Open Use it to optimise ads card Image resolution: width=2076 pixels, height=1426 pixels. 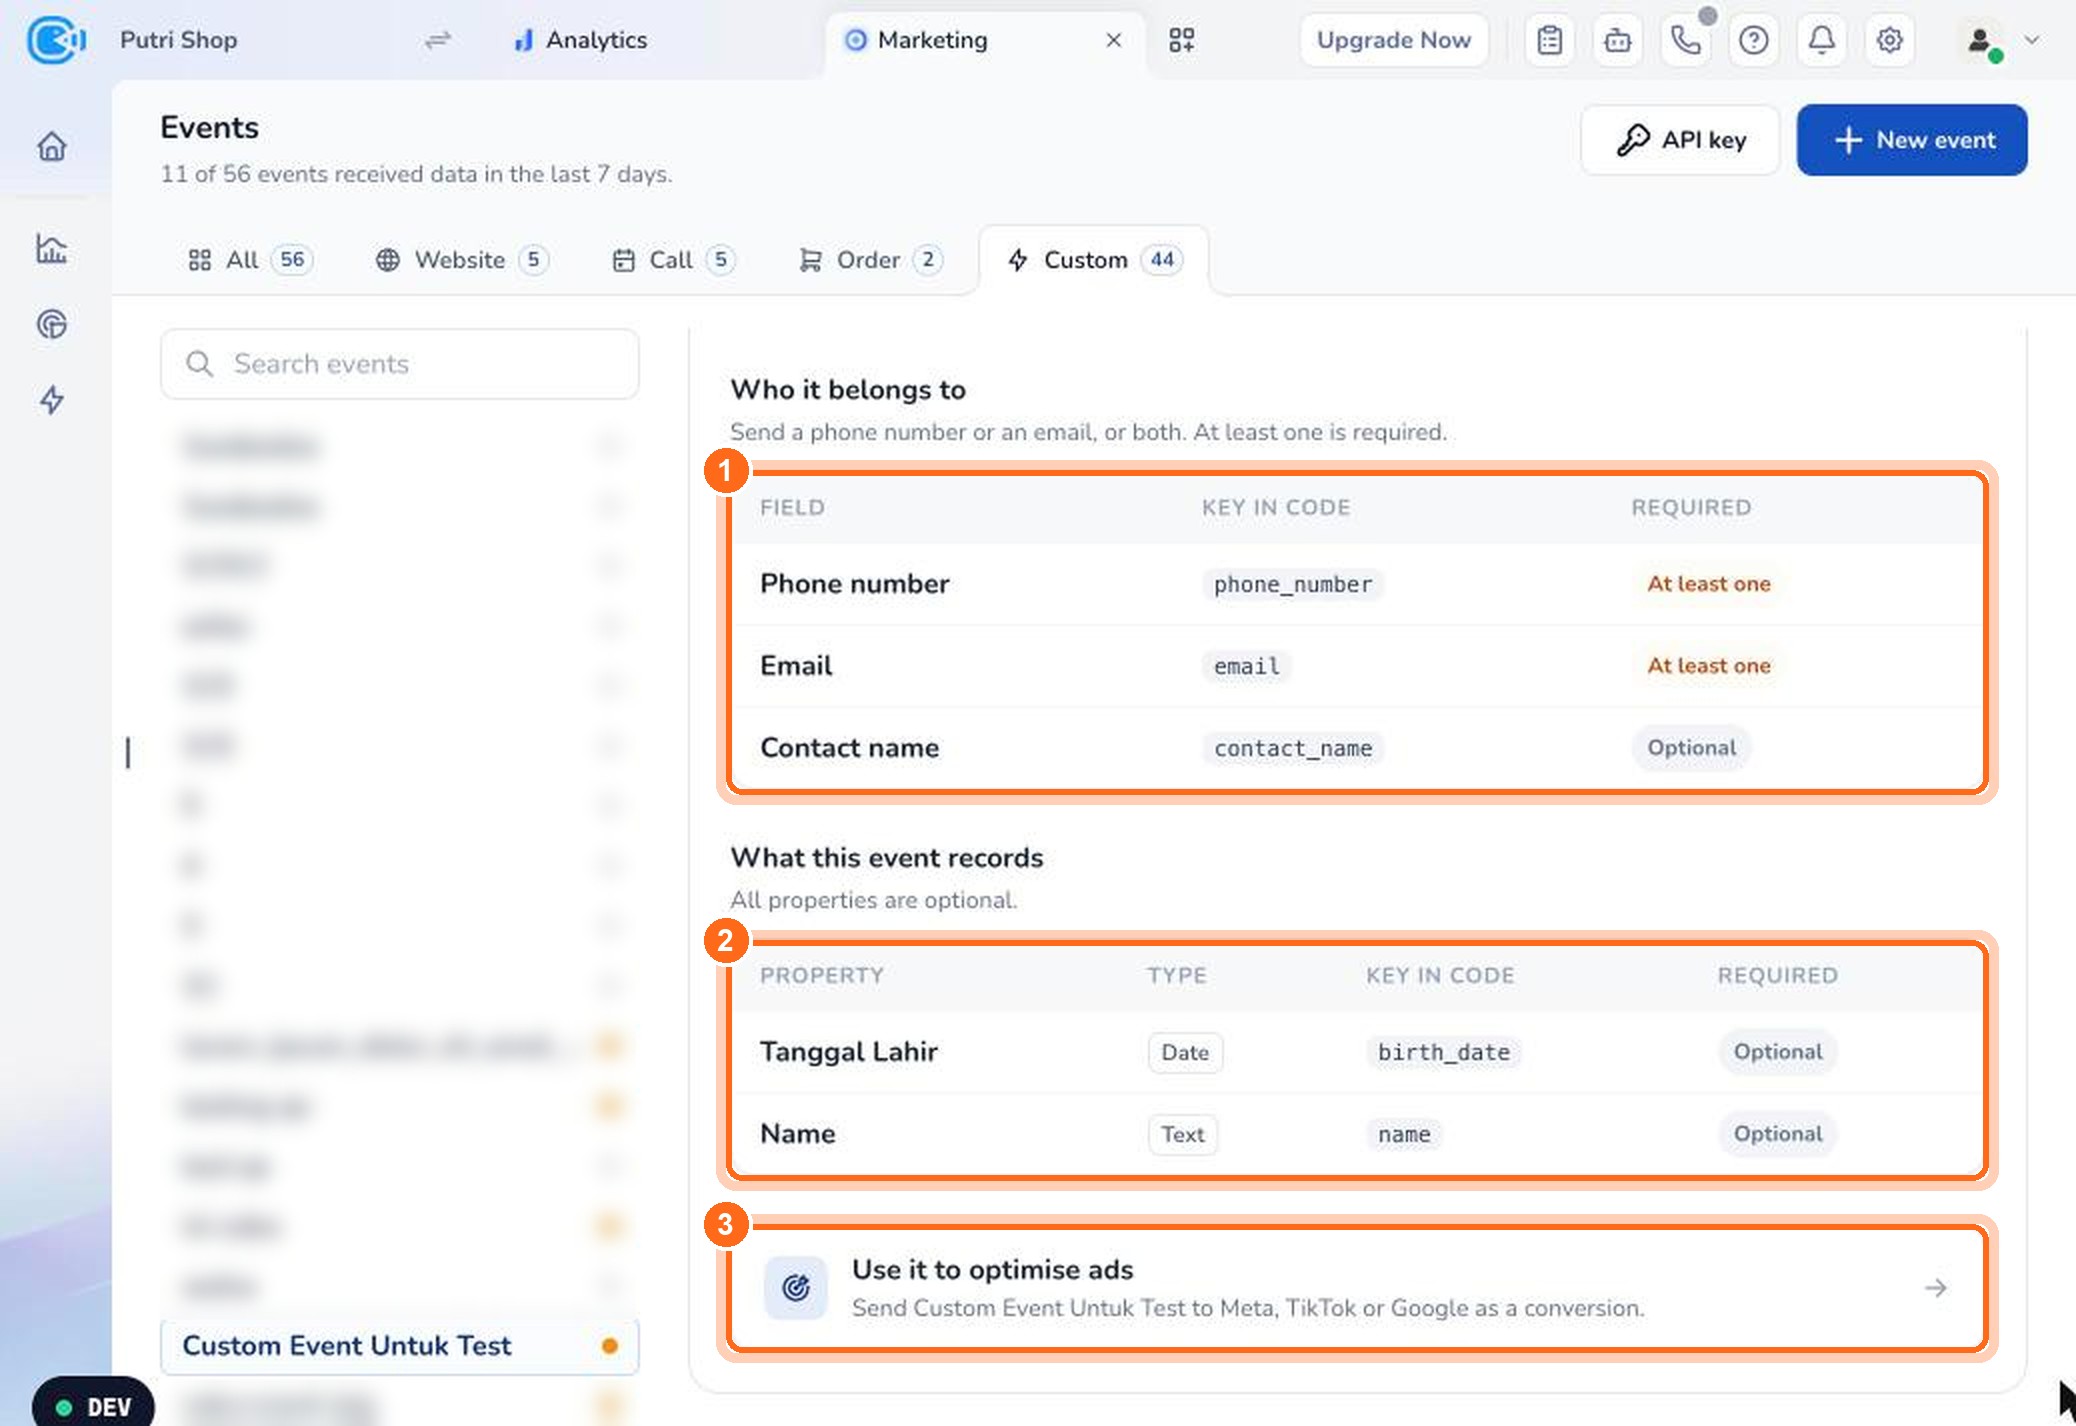[1358, 1288]
